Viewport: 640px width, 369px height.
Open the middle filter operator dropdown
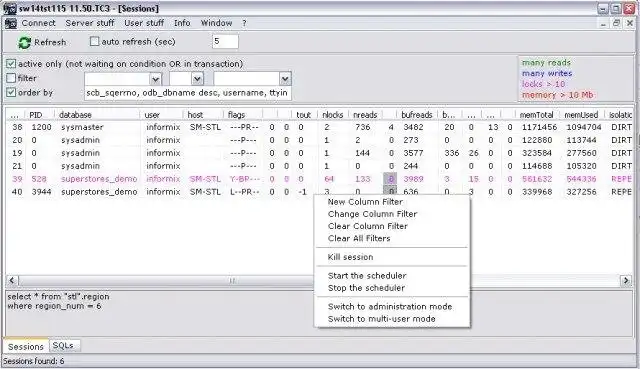[x=198, y=79]
